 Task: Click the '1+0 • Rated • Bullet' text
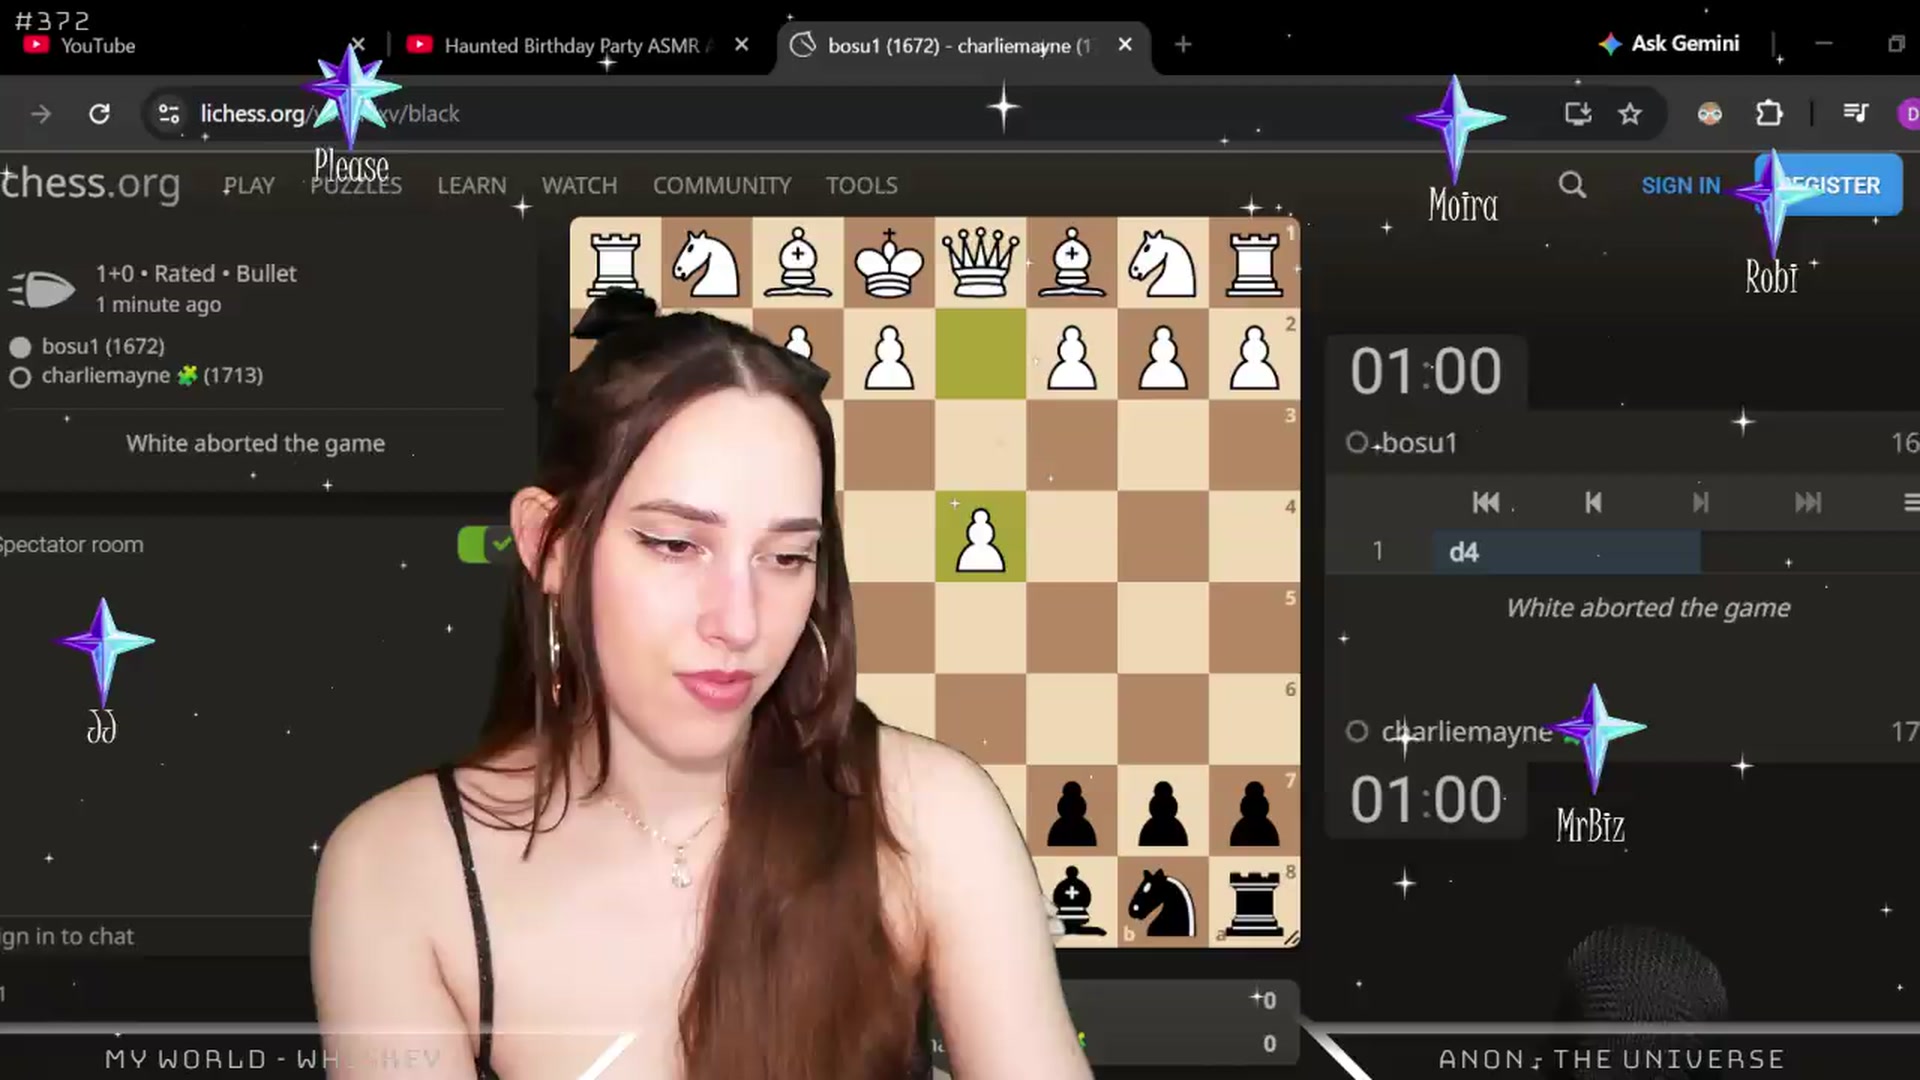pyautogui.click(x=196, y=274)
